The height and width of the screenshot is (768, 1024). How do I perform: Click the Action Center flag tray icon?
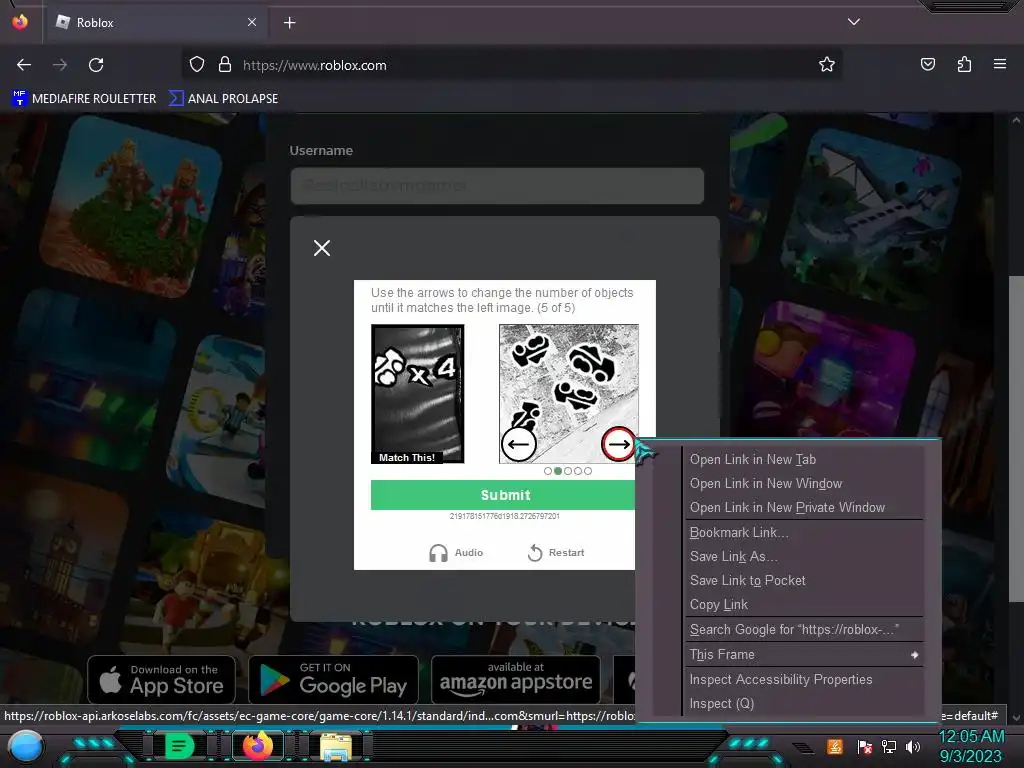[865, 746]
